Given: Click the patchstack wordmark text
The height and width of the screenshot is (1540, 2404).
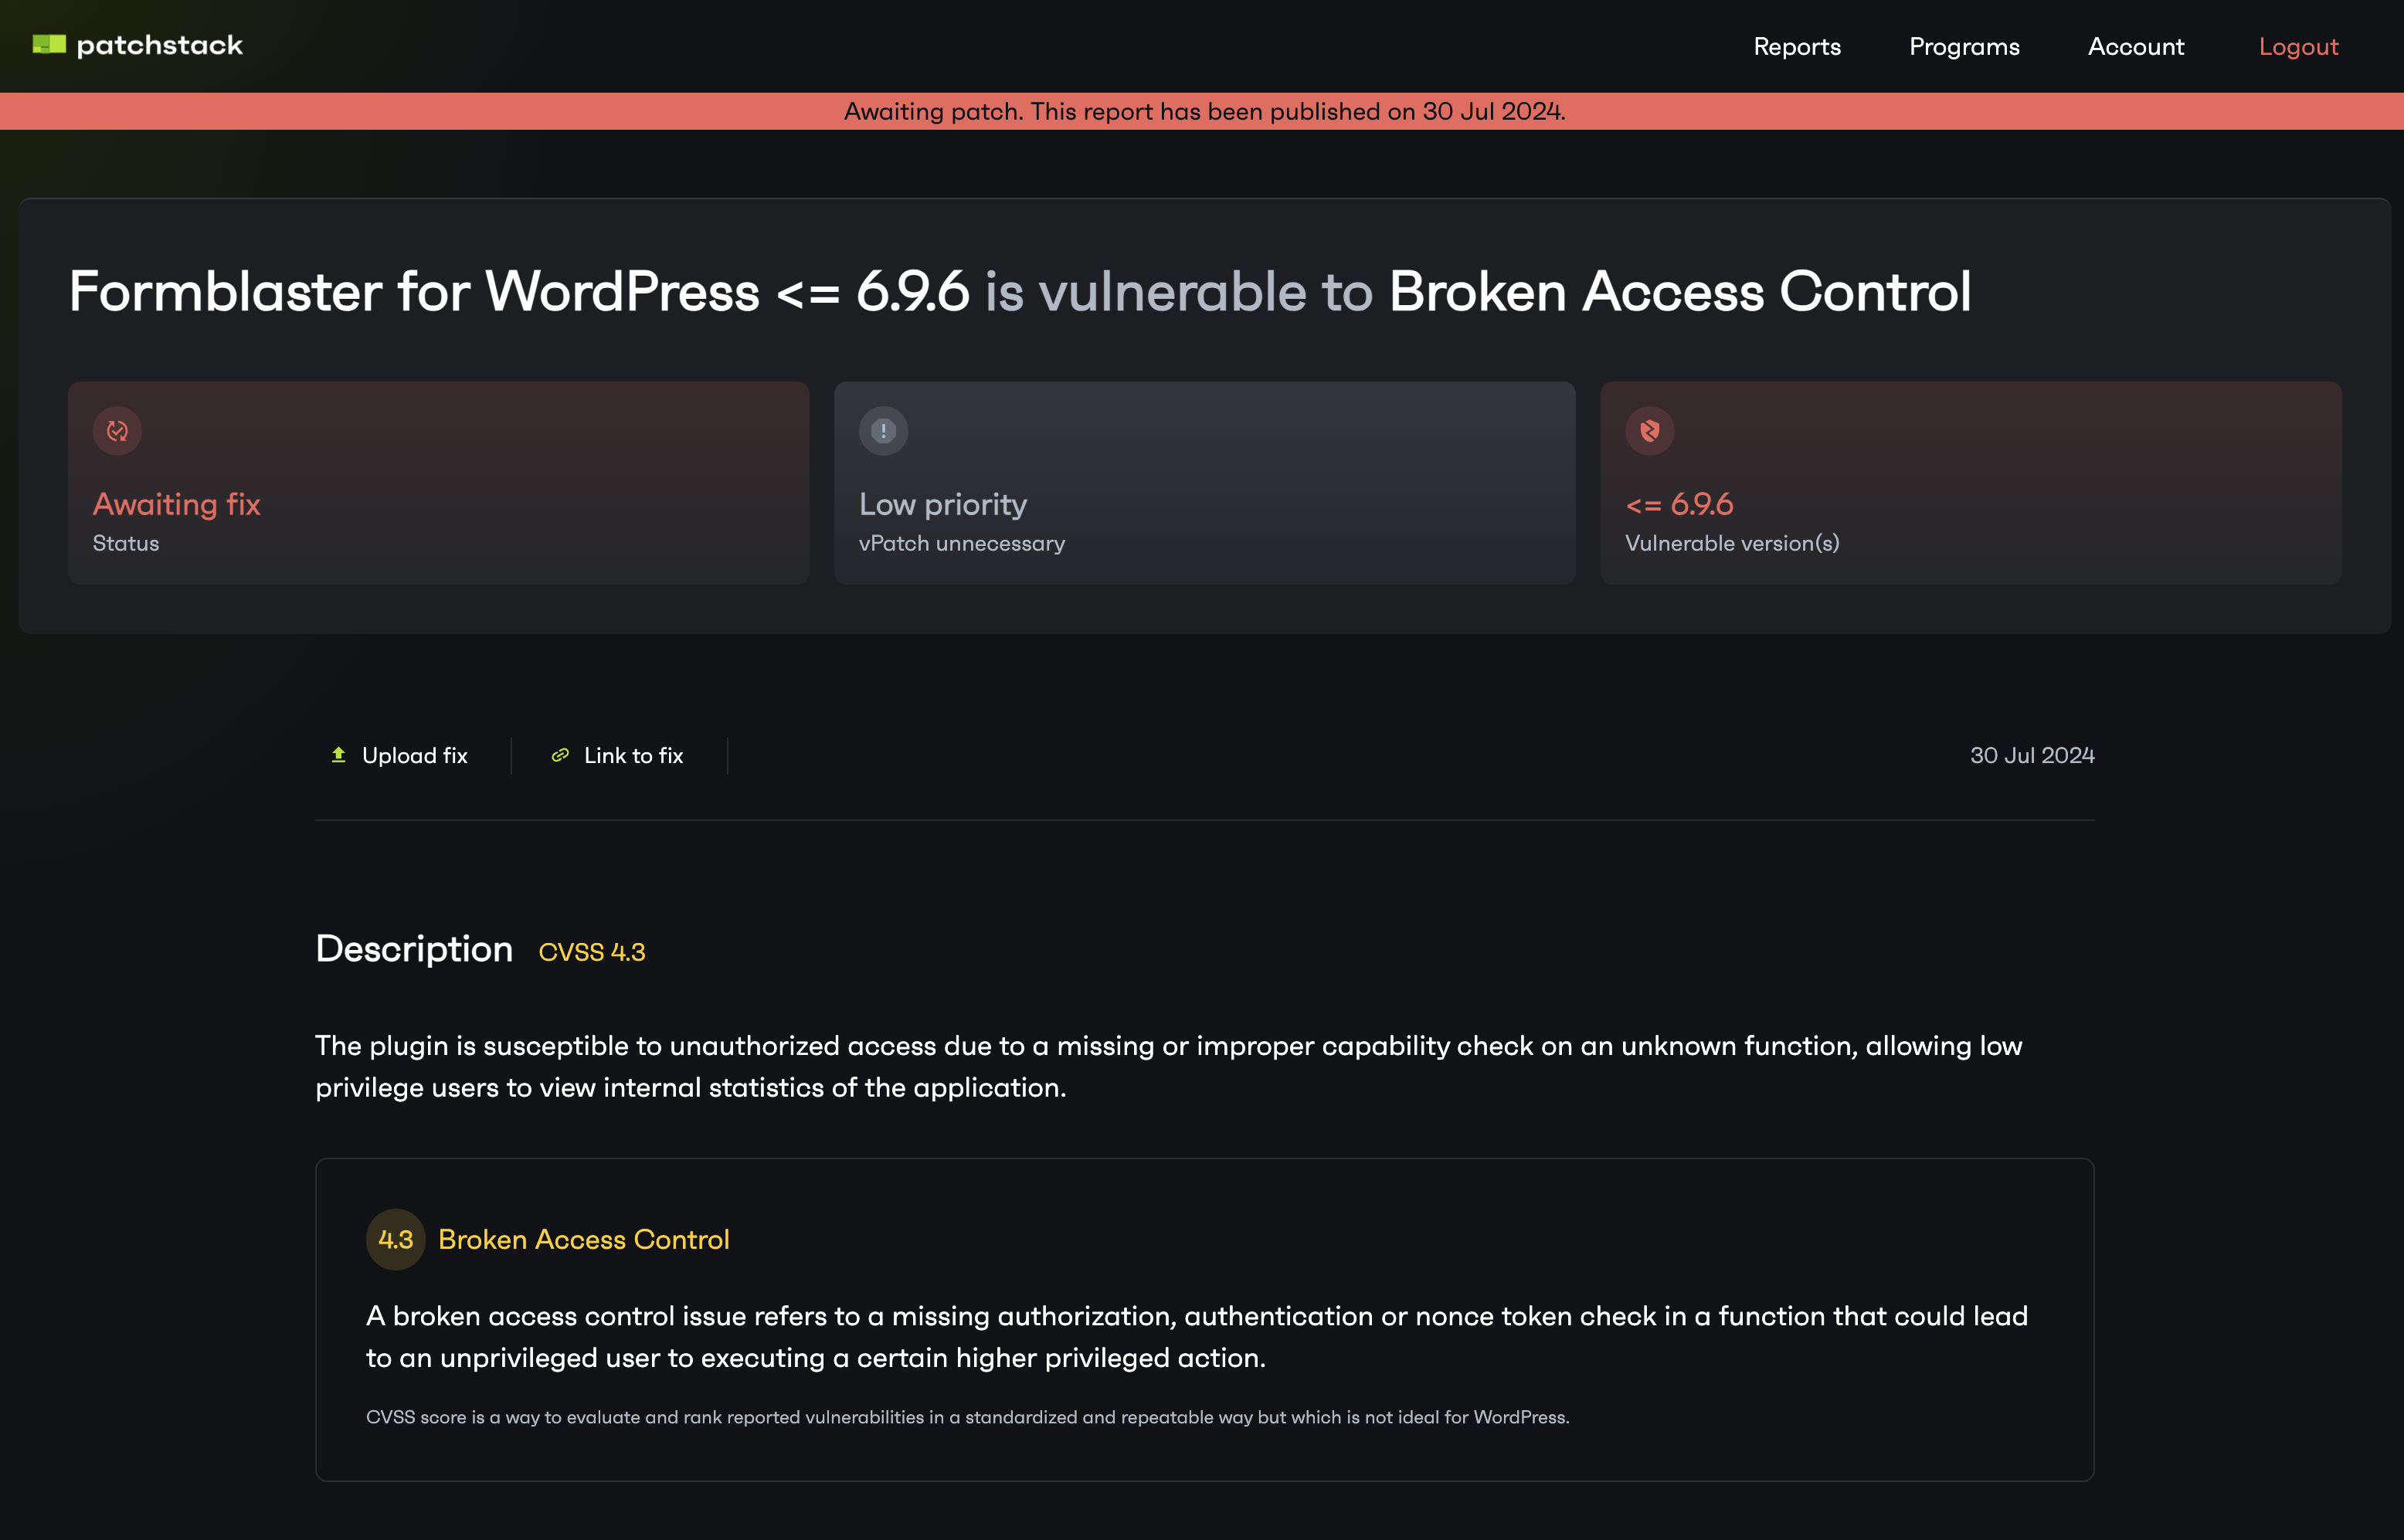Looking at the screenshot, I should (160, 45).
